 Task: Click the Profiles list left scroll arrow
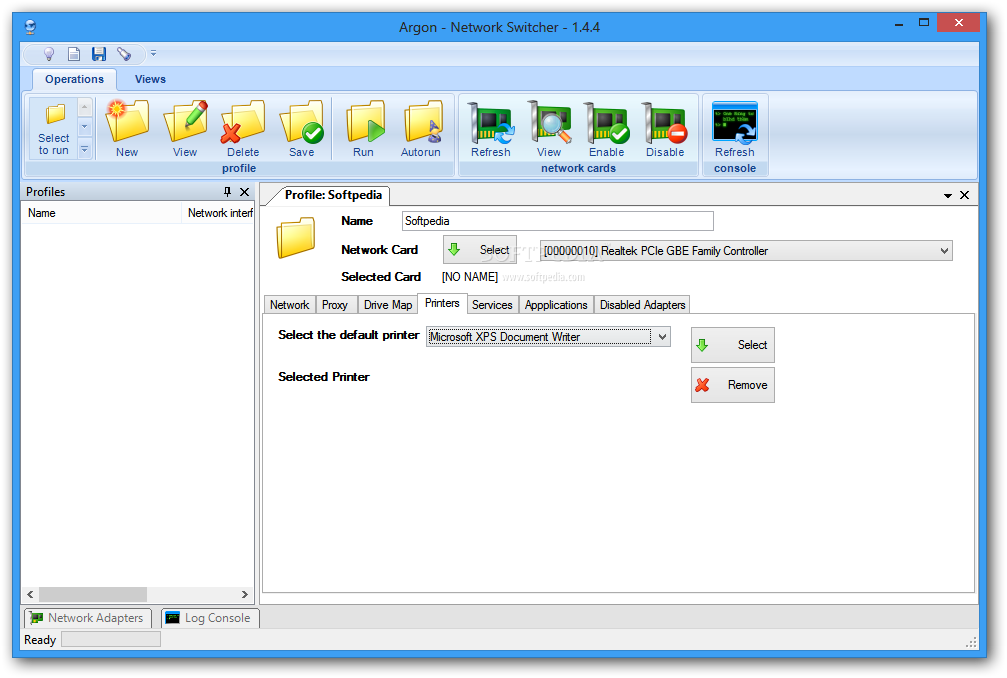[x=30, y=595]
